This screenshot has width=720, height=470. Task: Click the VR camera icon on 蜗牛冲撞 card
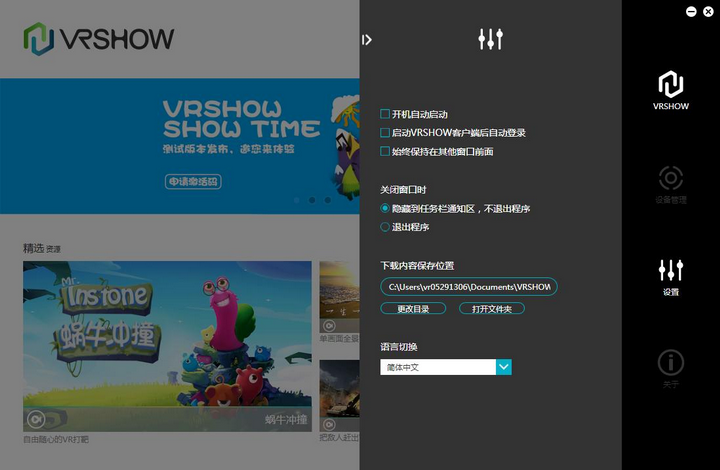point(36,419)
